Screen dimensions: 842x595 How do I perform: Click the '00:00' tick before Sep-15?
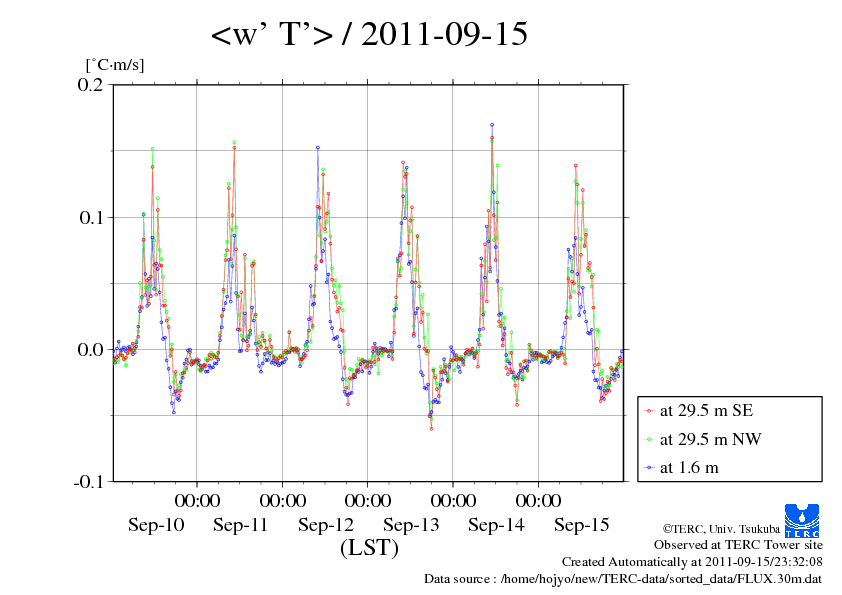(538, 500)
